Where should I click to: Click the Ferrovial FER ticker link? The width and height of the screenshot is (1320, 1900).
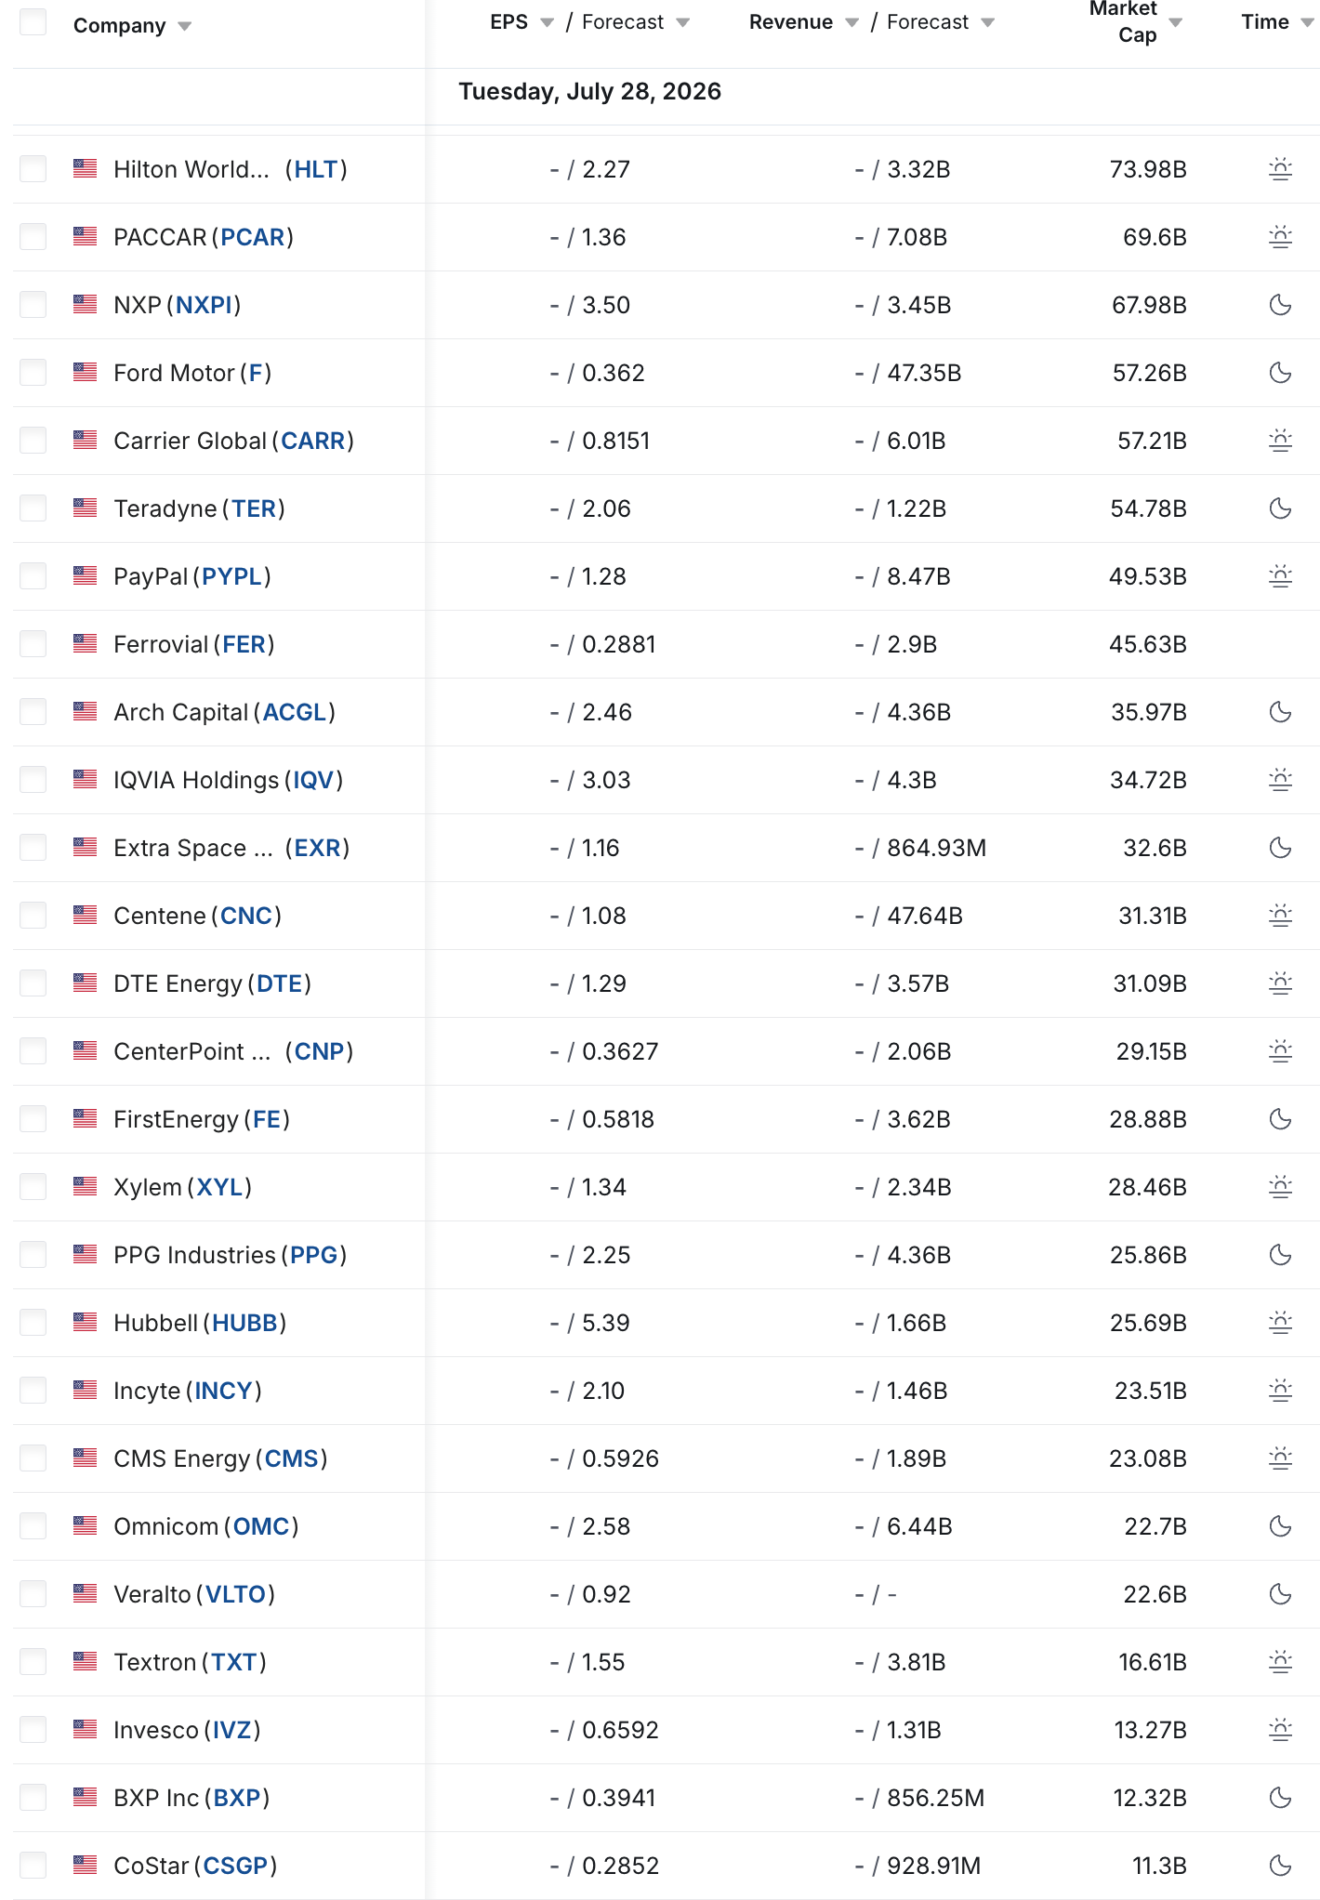pyautogui.click(x=244, y=644)
